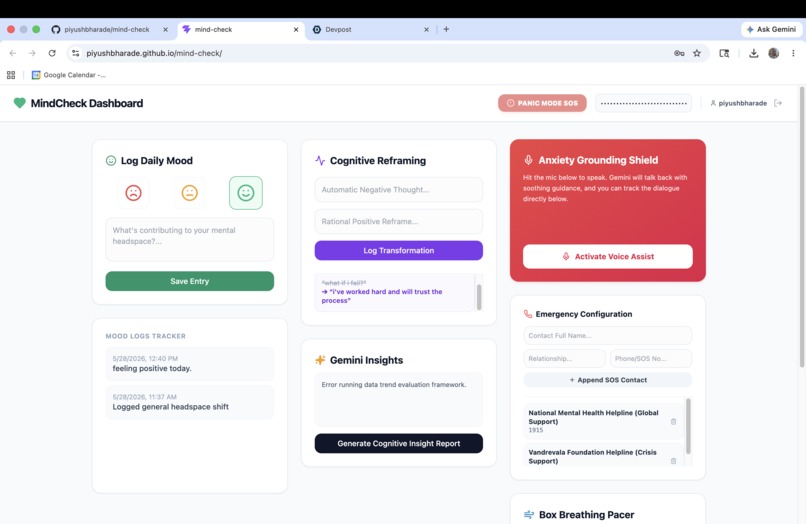
Task: Click the Error running data trend message
Action: pyautogui.click(x=394, y=385)
